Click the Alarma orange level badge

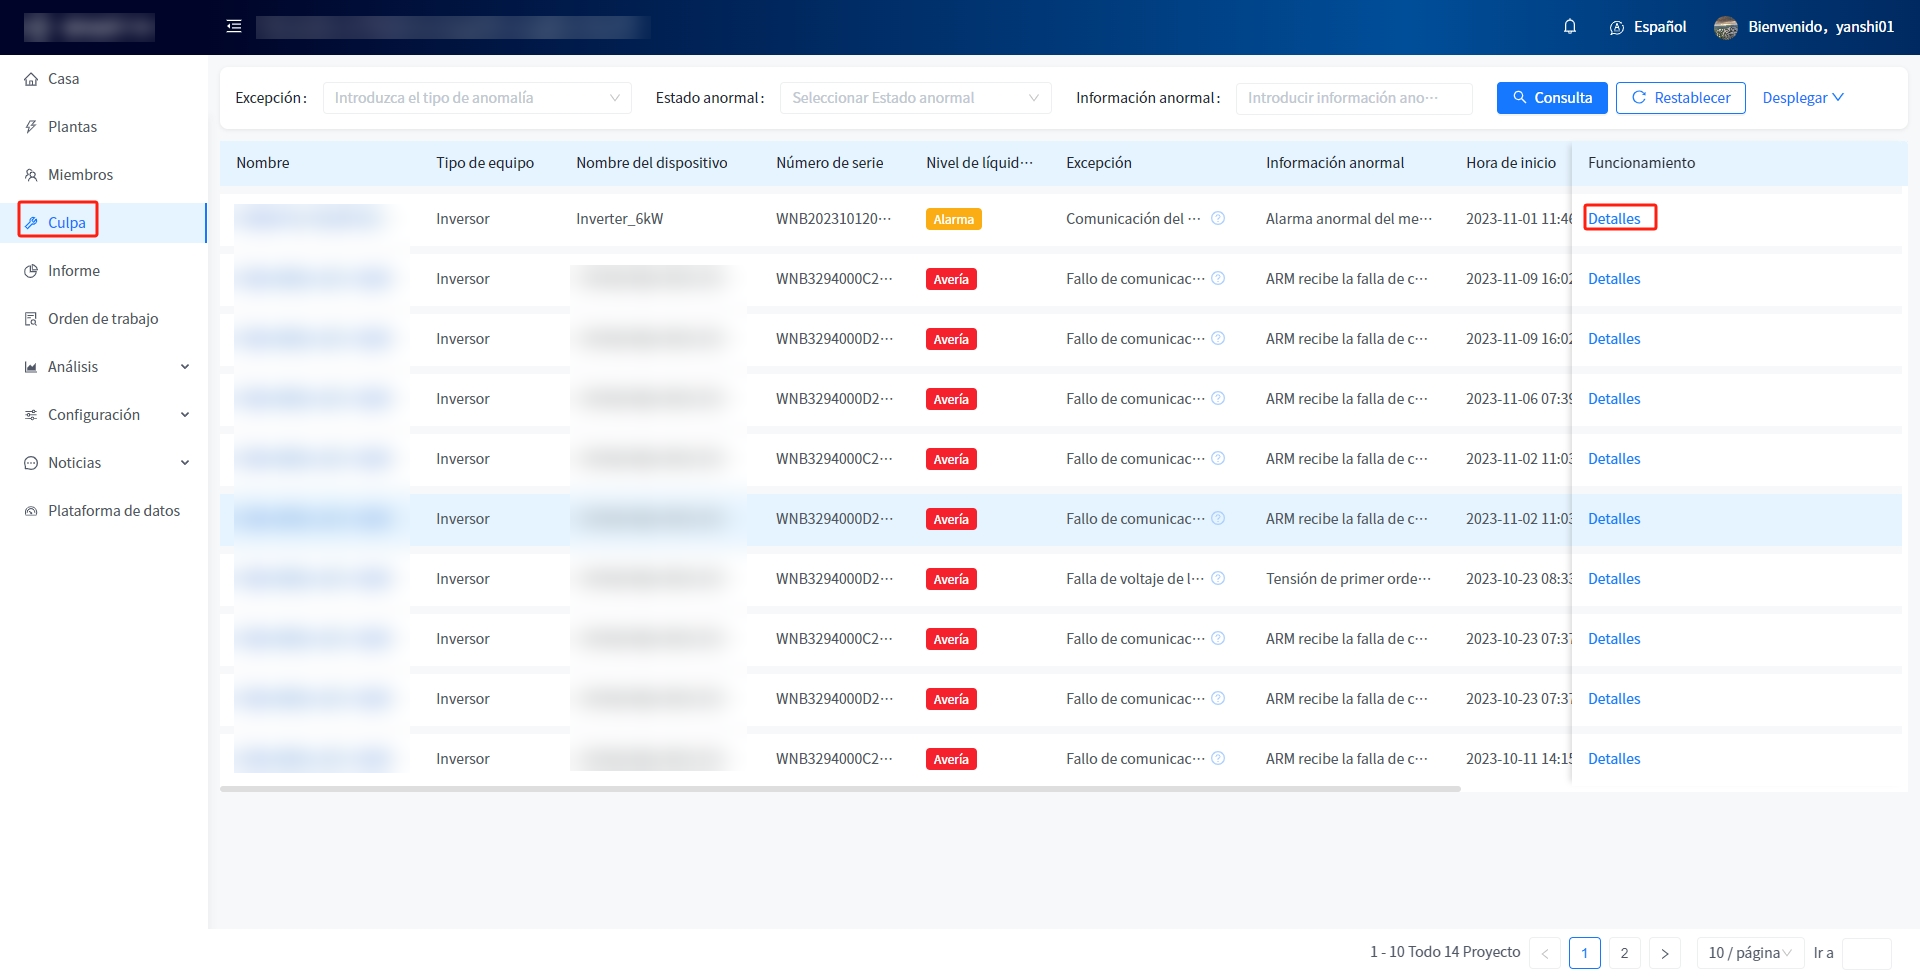point(953,219)
